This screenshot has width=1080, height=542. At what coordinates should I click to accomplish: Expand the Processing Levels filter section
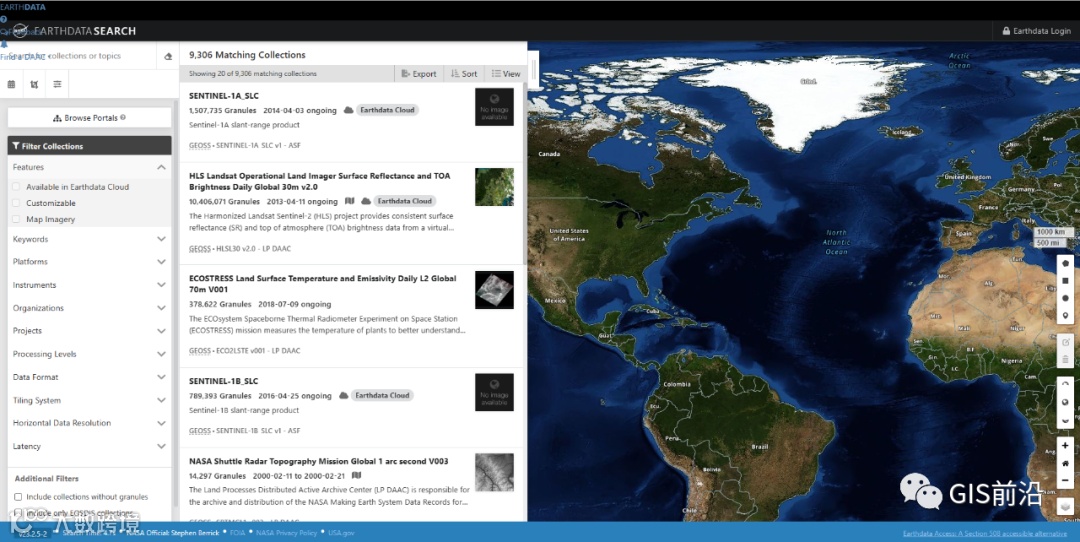(90, 354)
